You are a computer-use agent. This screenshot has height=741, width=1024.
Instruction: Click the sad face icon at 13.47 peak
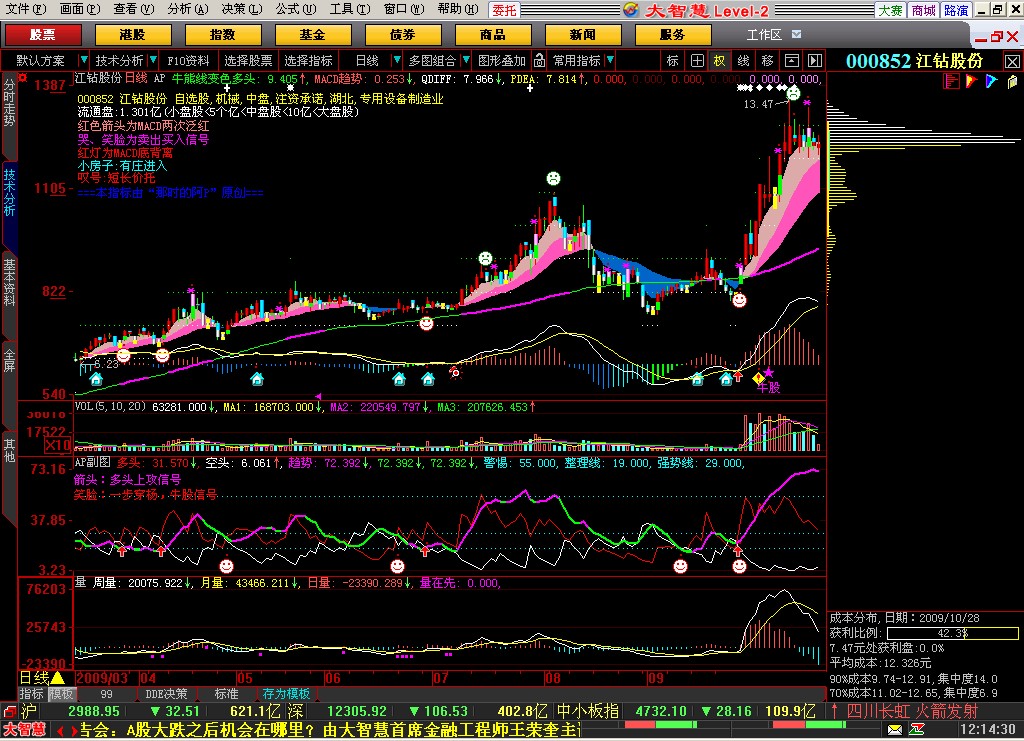coord(793,93)
